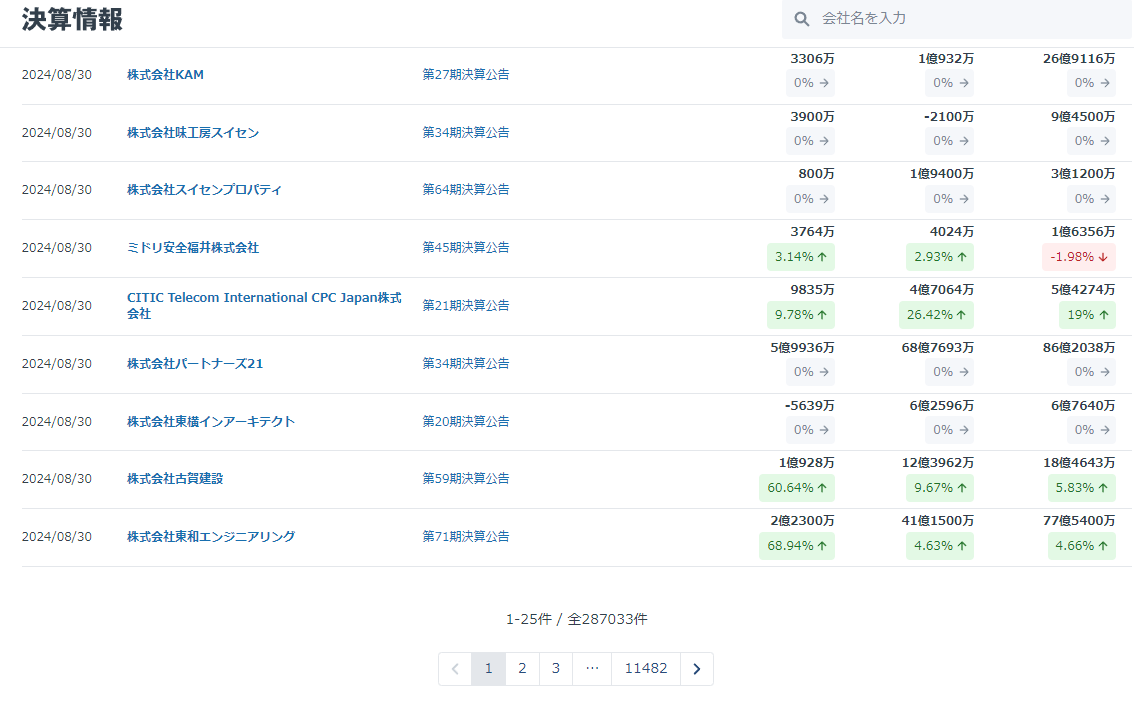The height and width of the screenshot is (702, 1134).
Task: Click the 9.67% up badge
Action: pyautogui.click(x=940, y=488)
